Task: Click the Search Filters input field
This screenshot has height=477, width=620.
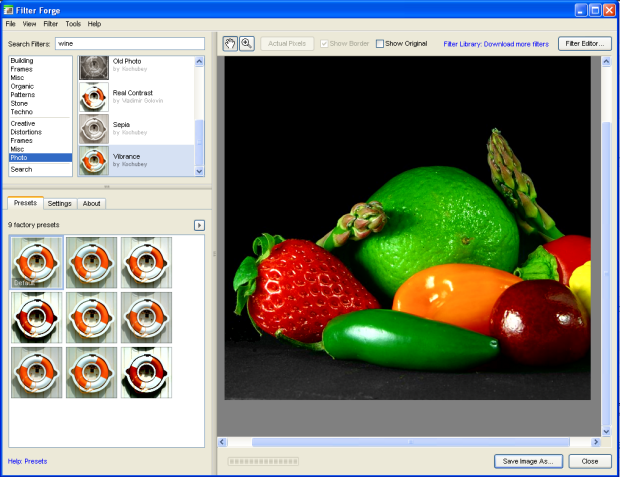Action: pos(130,44)
